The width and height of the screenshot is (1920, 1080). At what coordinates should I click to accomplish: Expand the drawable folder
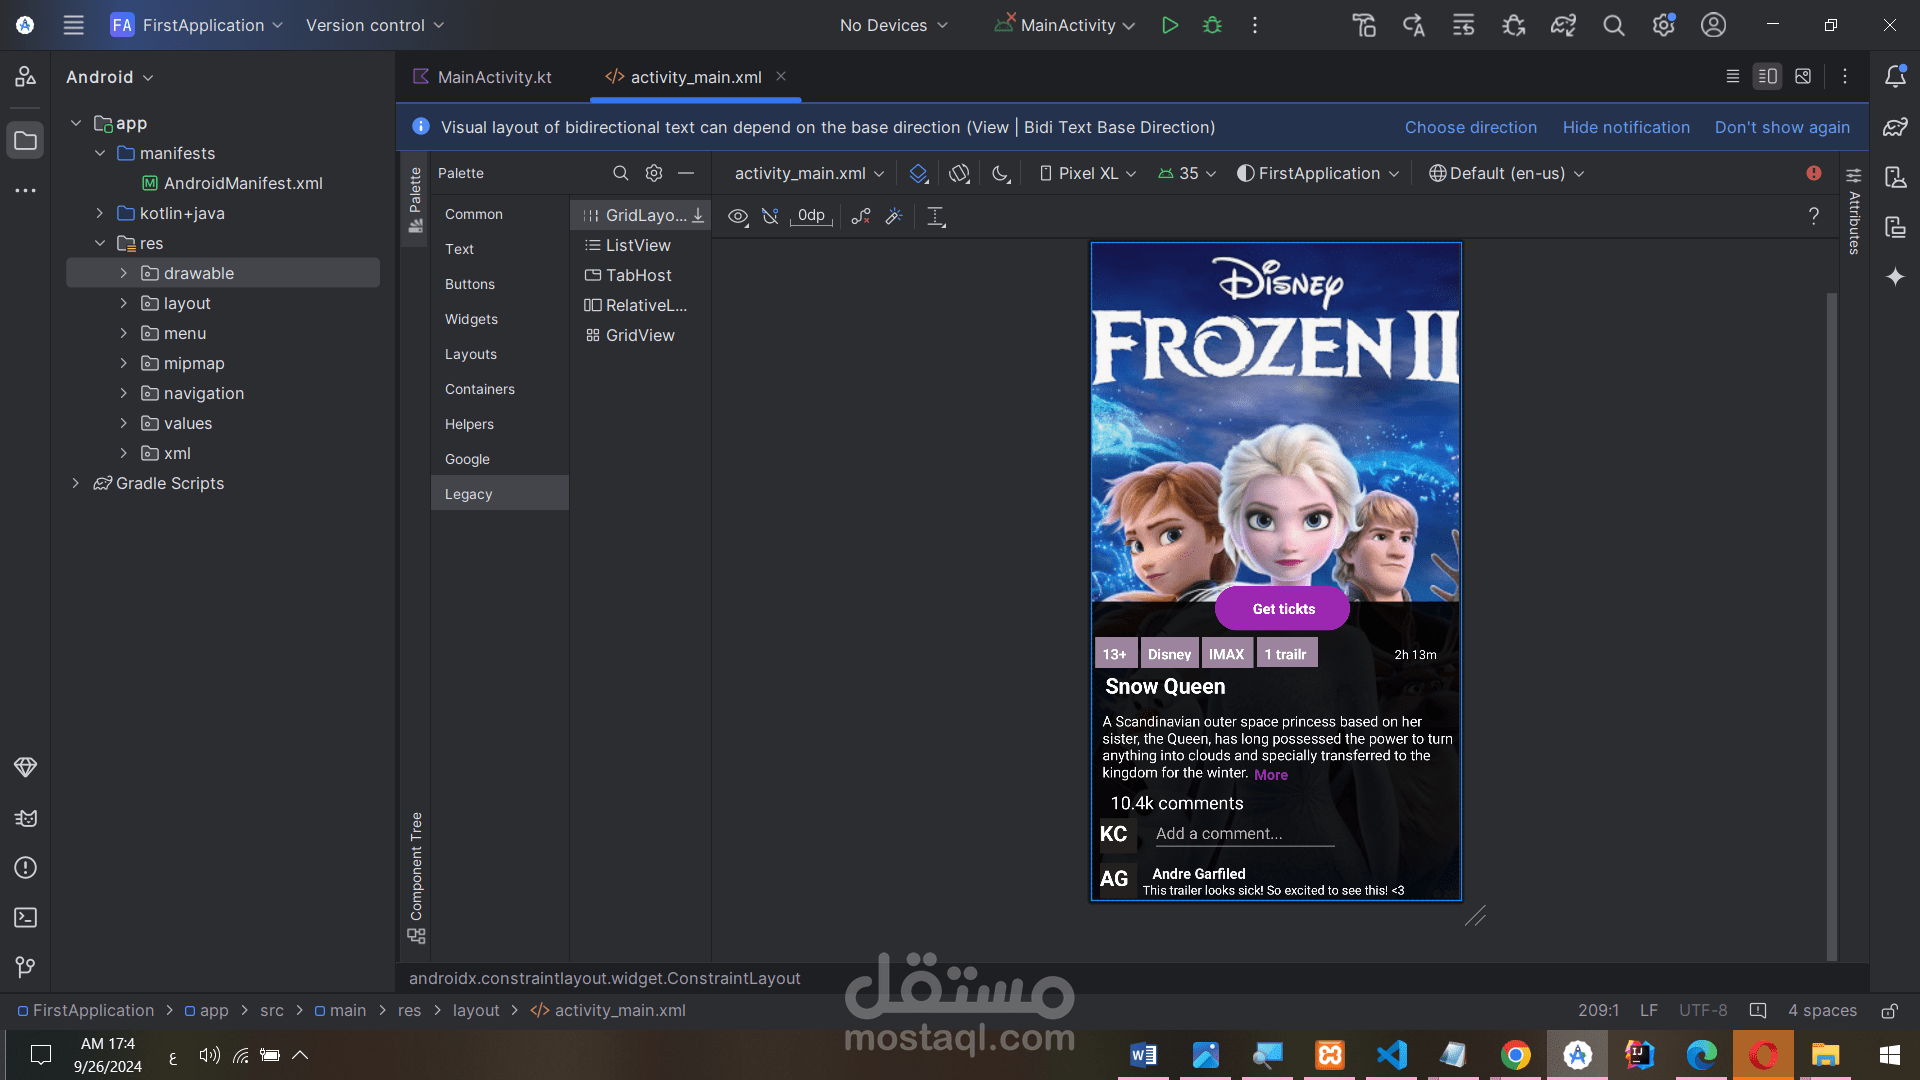pos(123,273)
